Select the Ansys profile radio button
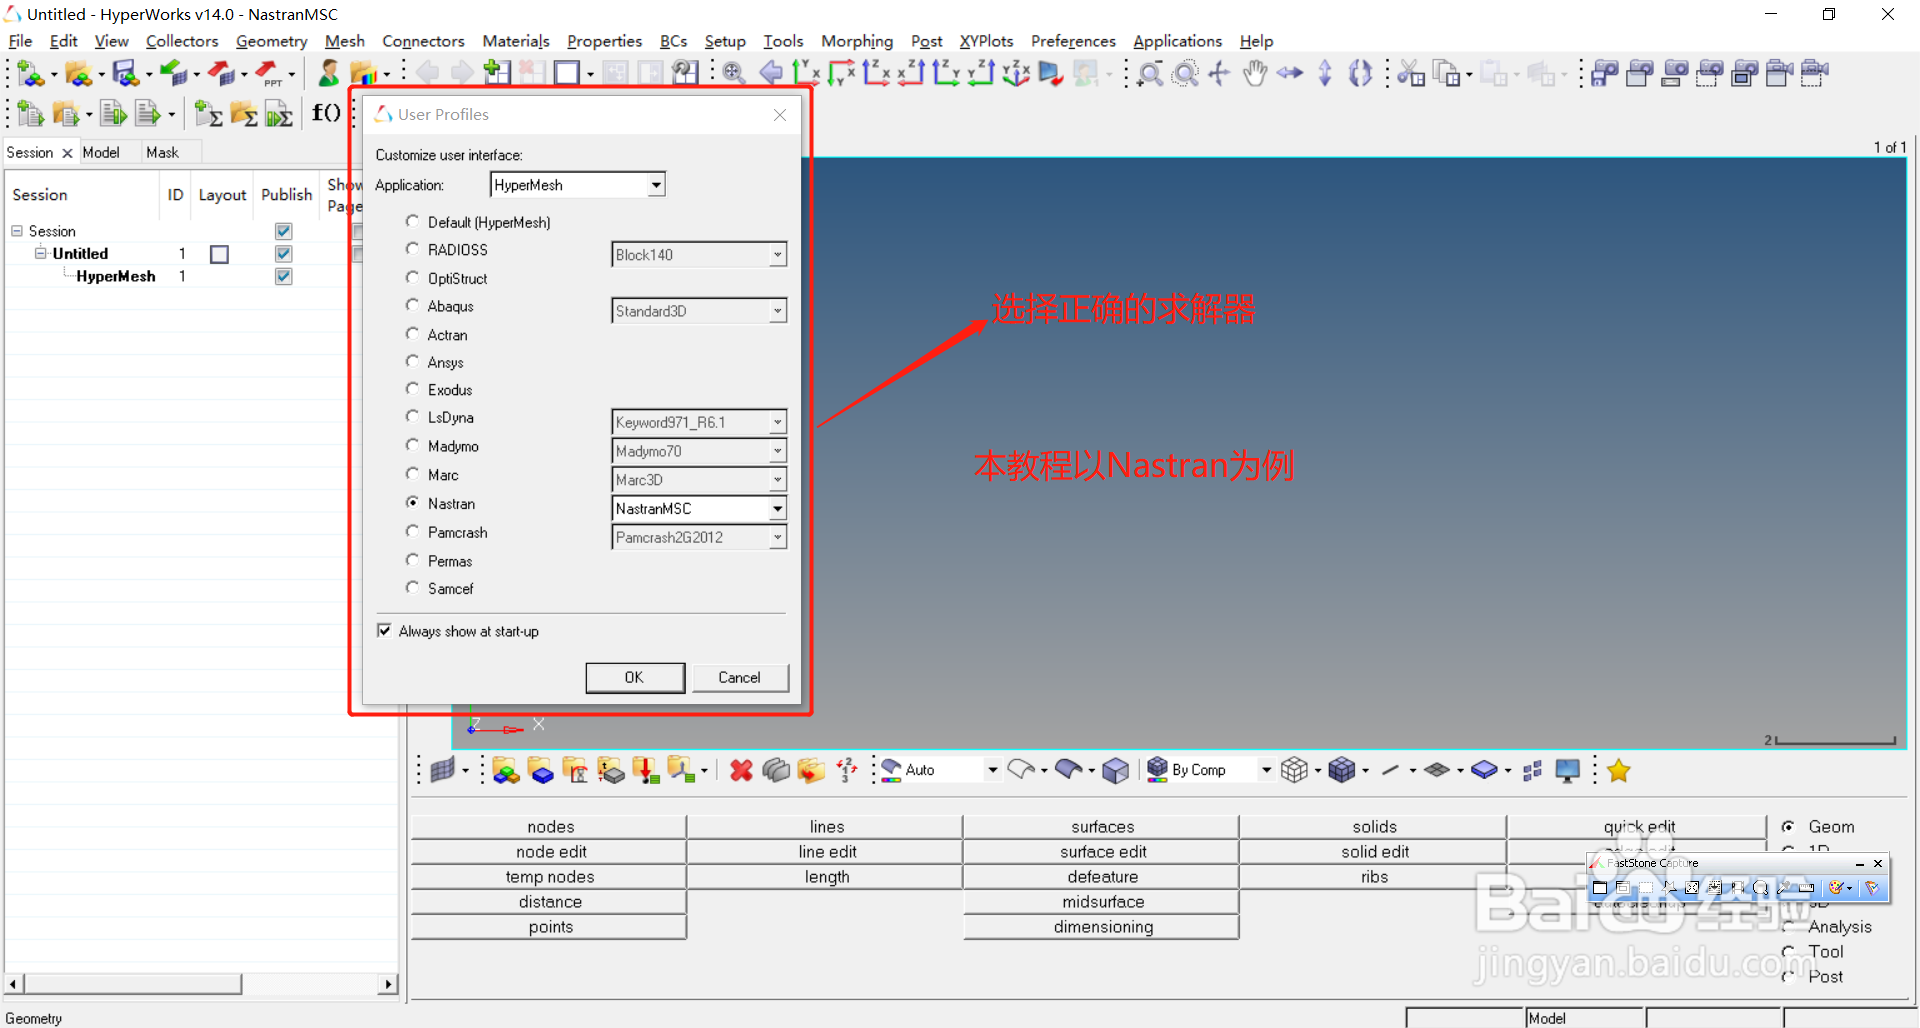The height and width of the screenshot is (1028, 1920). pyautogui.click(x=412, y=361)
